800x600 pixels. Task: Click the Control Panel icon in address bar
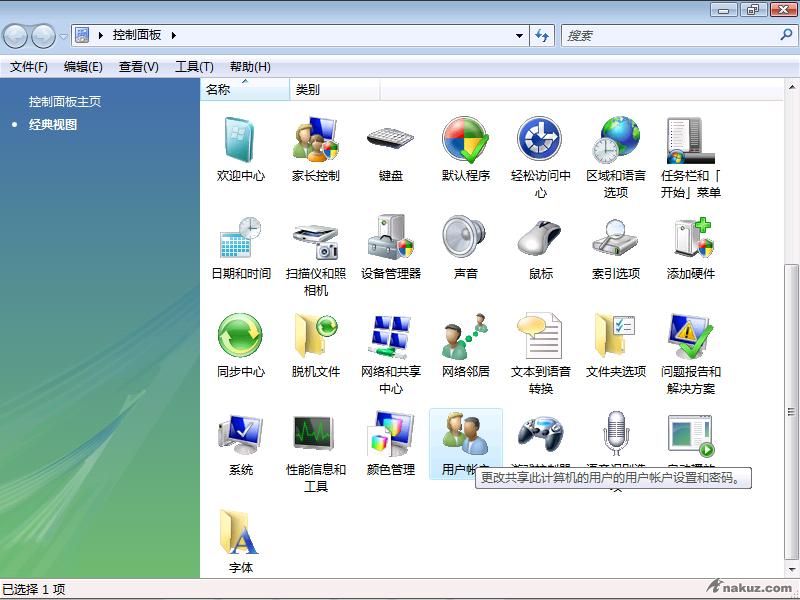click(82, 35)
